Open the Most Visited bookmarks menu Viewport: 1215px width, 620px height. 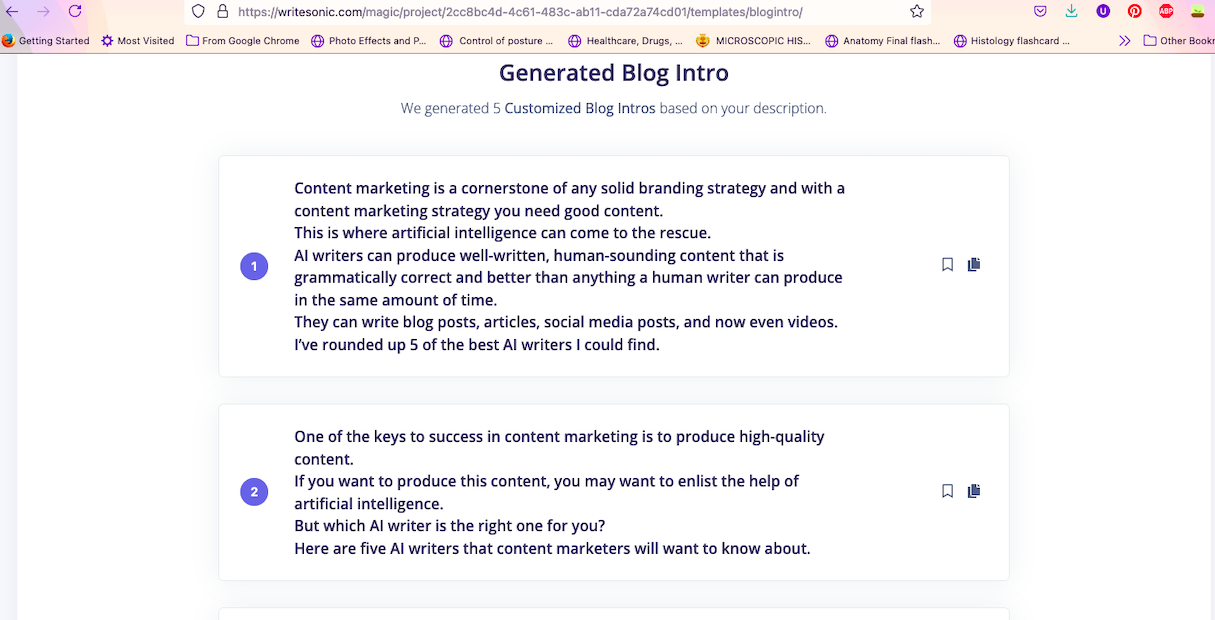tap(137, 41)
